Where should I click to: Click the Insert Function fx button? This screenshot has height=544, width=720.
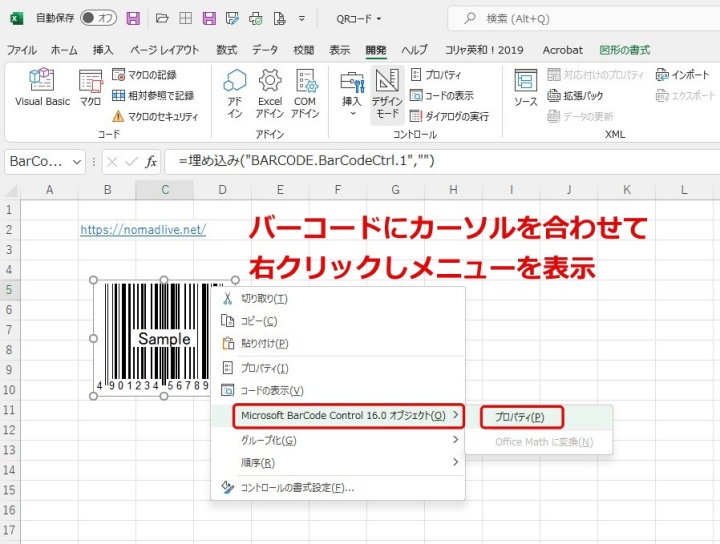coord(151,162)
